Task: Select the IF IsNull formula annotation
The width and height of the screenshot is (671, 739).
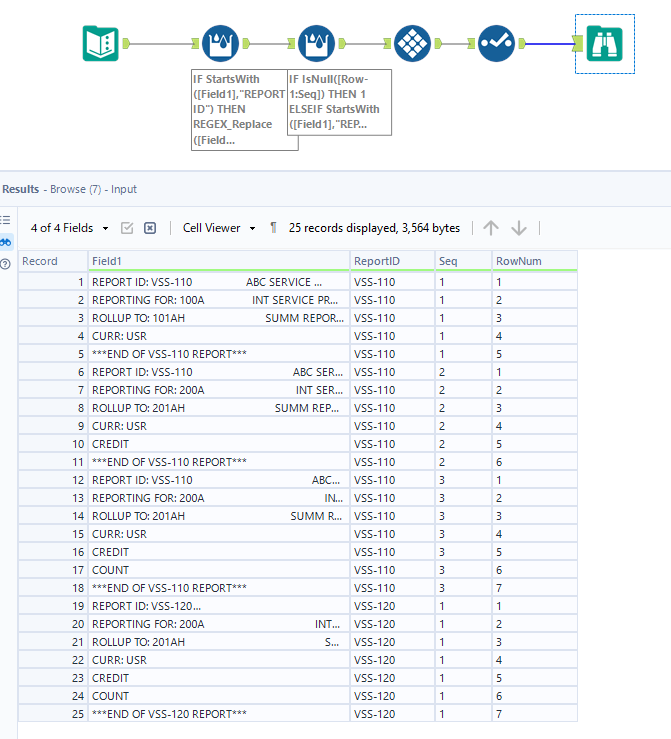Action: point(339,102)
